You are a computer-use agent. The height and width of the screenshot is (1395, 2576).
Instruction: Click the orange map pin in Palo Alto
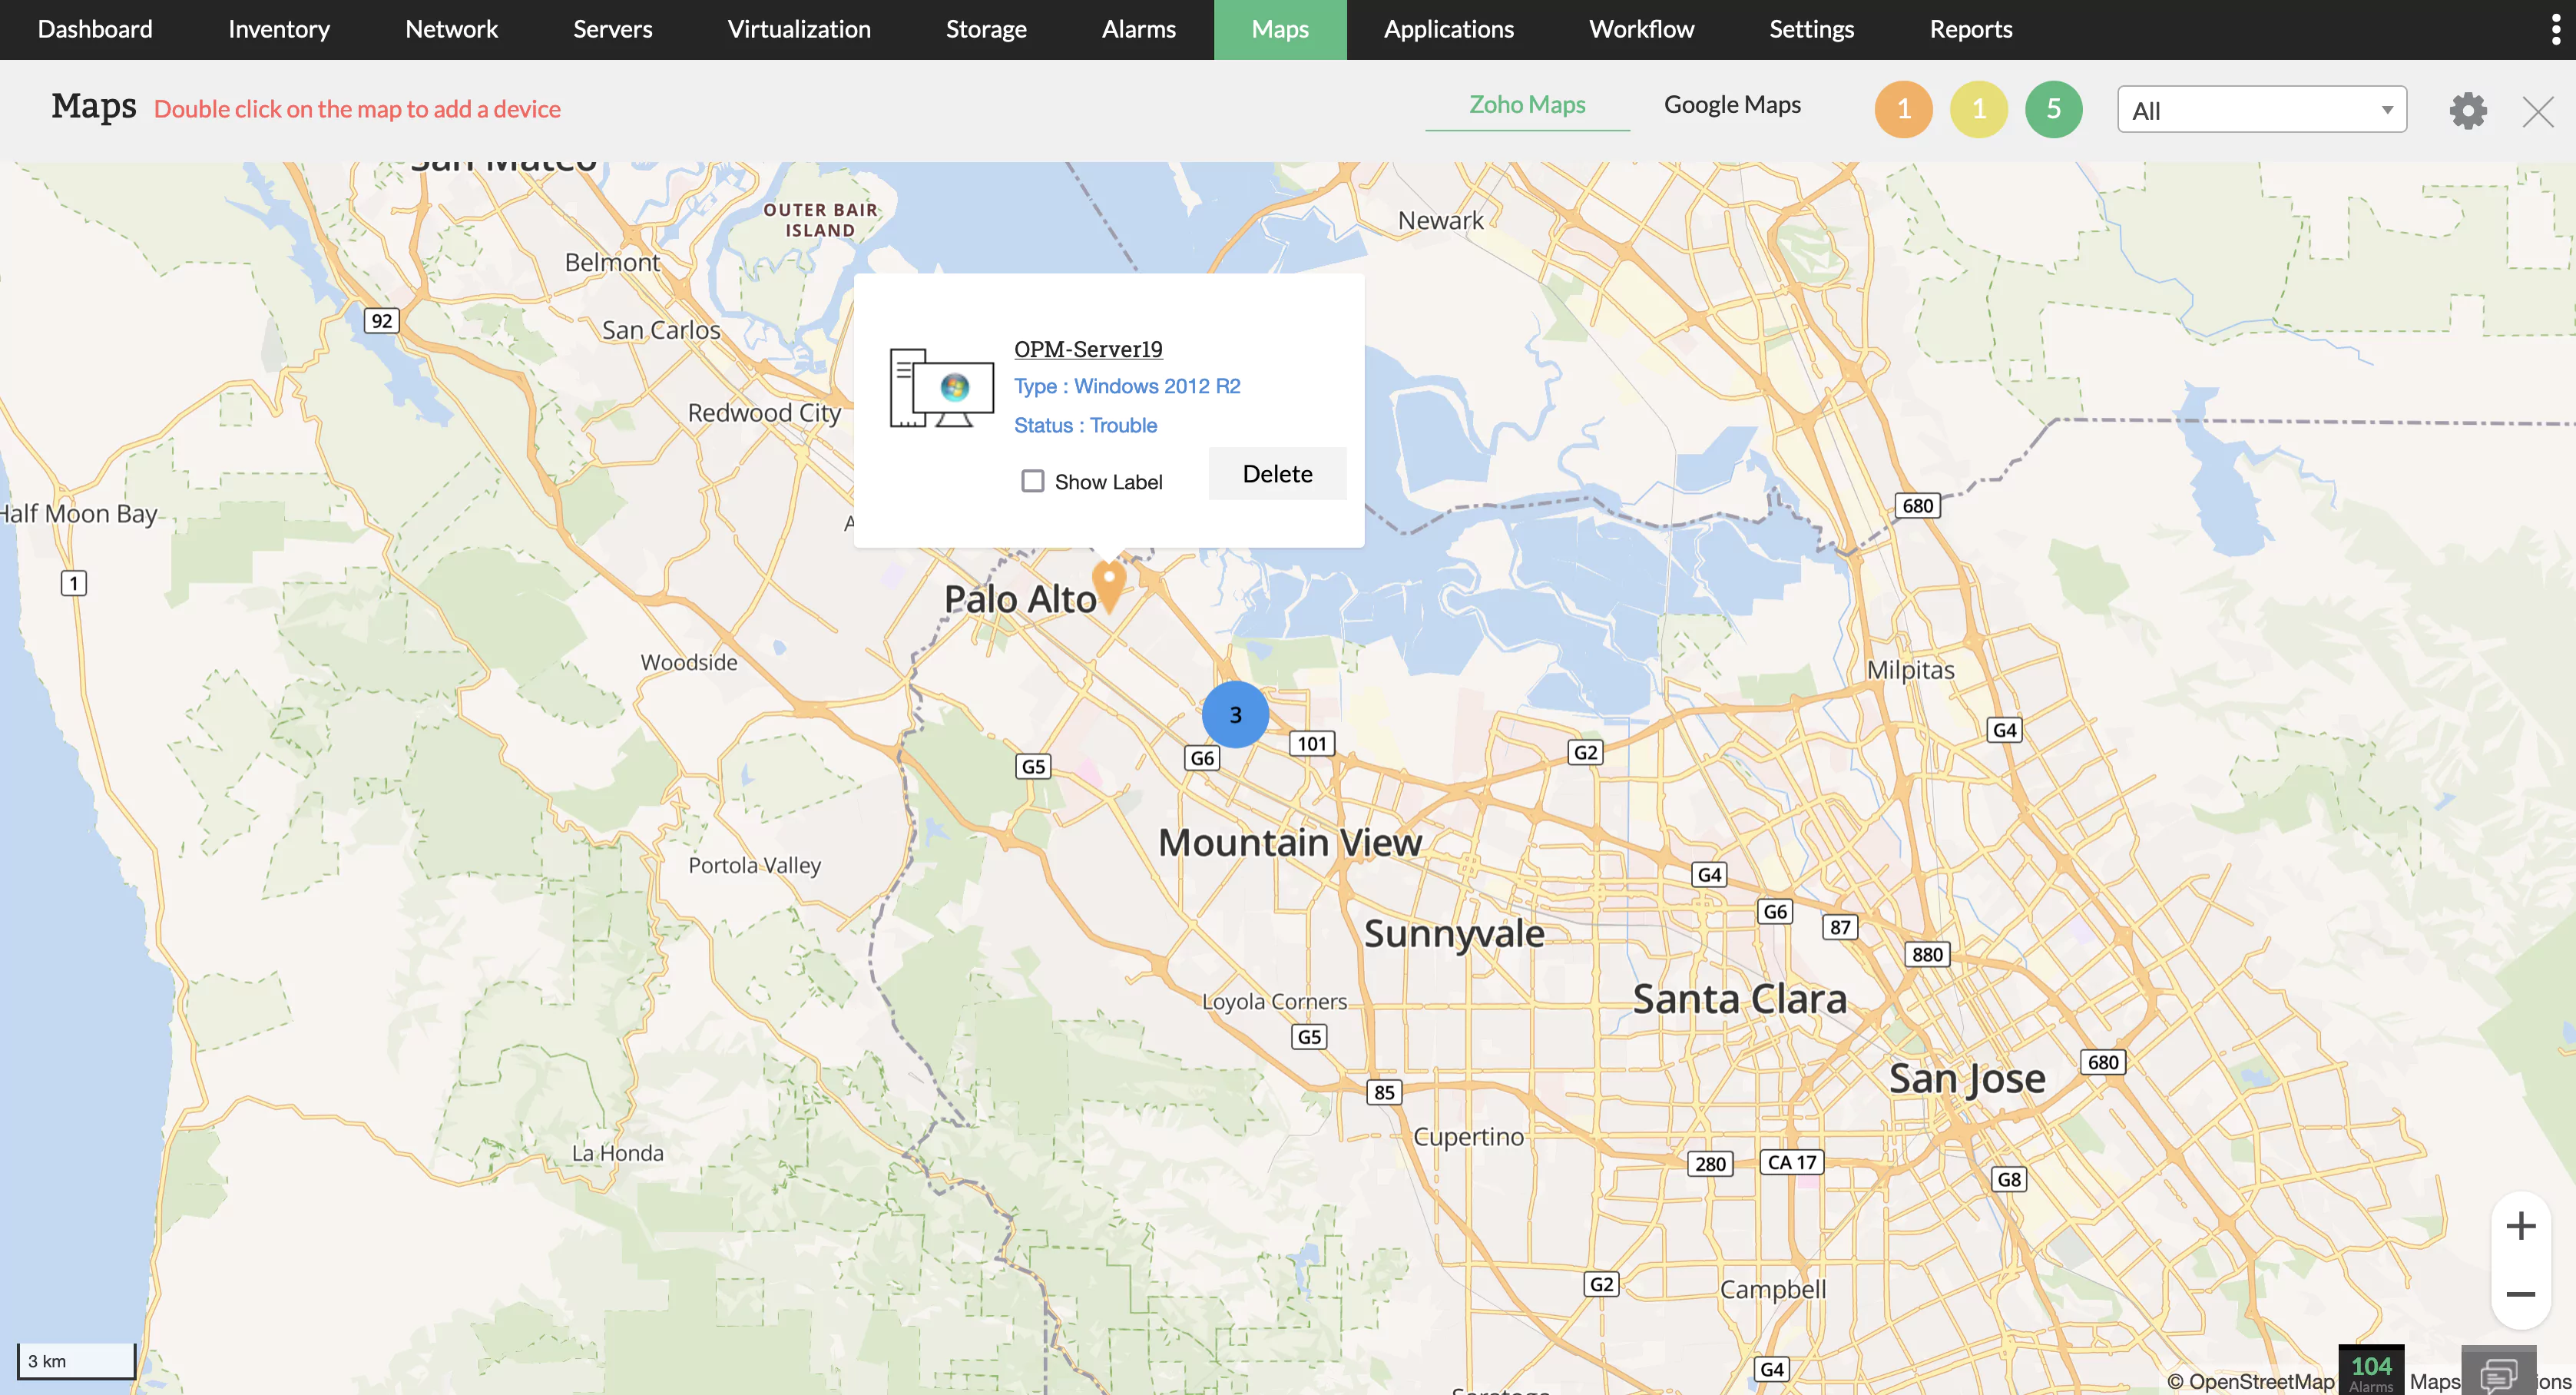[1108, 583]
